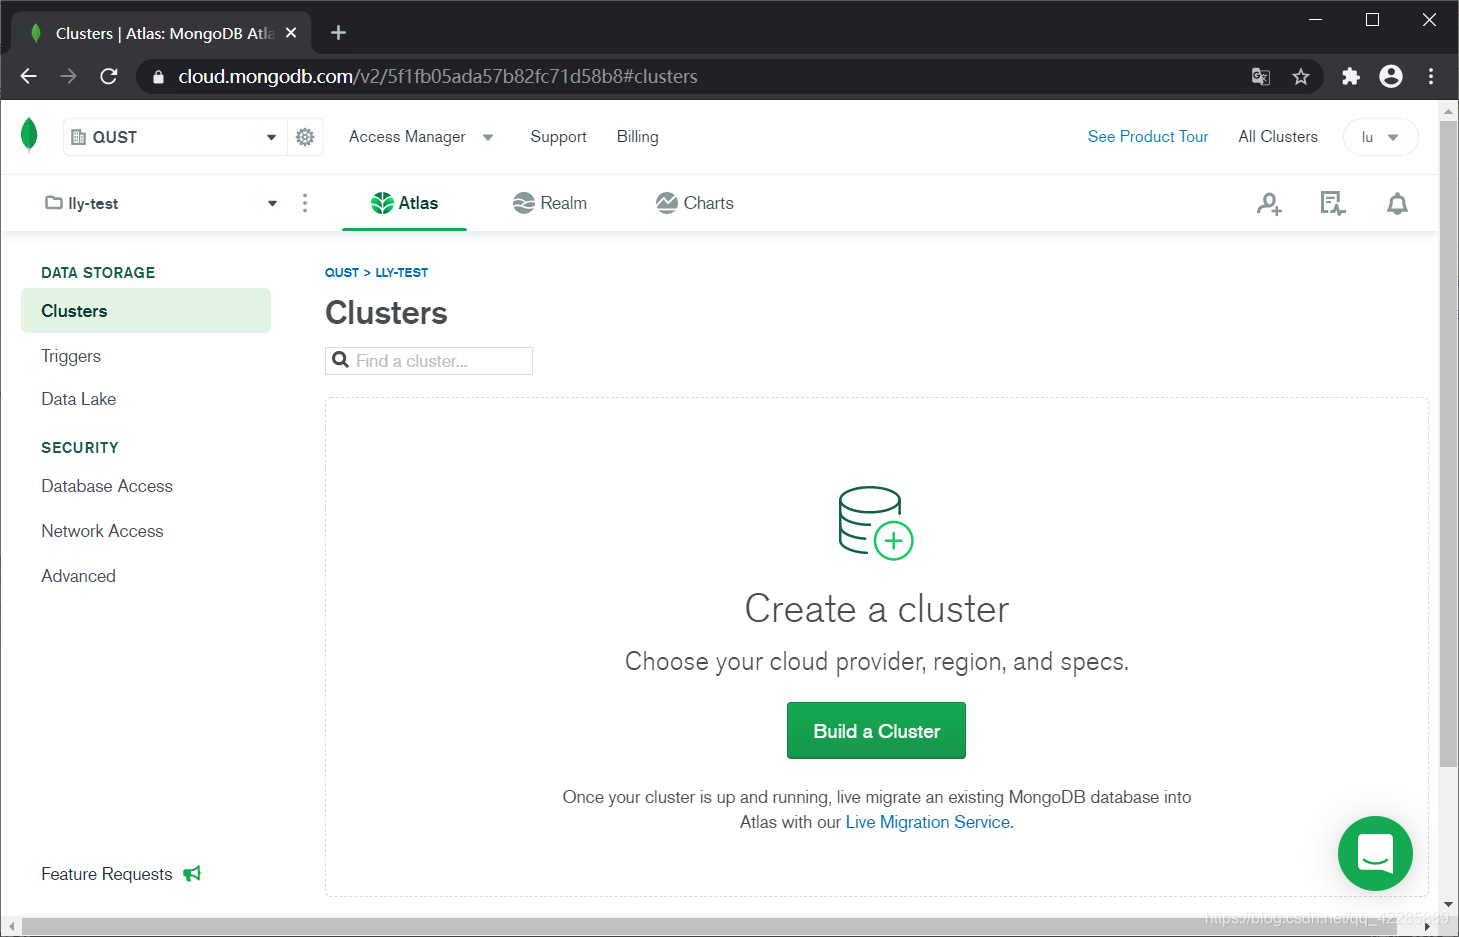Open Chrome extensions puzzle icon
This screenshot has width=1459, height=937.
[x=1351, y=76]
